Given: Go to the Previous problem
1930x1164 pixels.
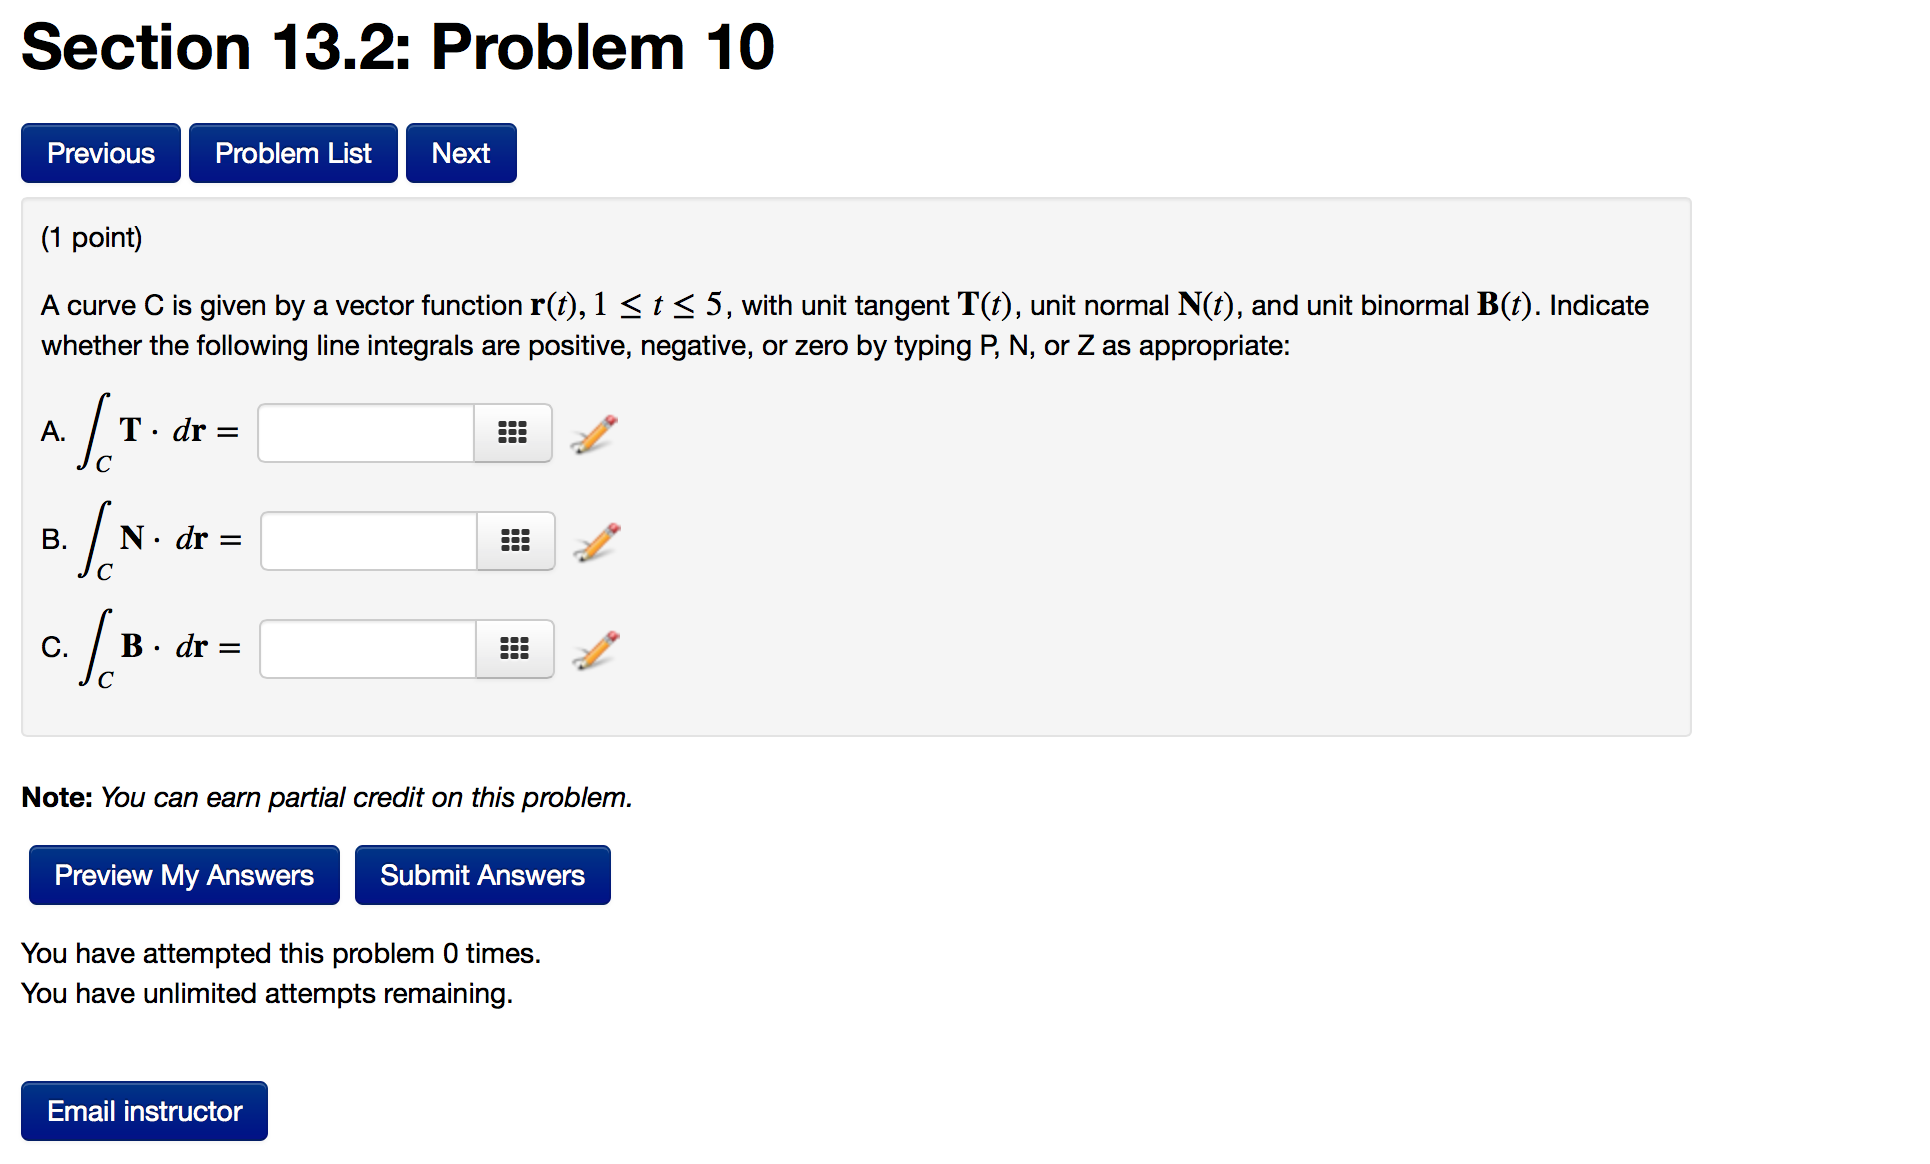Looking at the screenshot, I should pos(101,153).
